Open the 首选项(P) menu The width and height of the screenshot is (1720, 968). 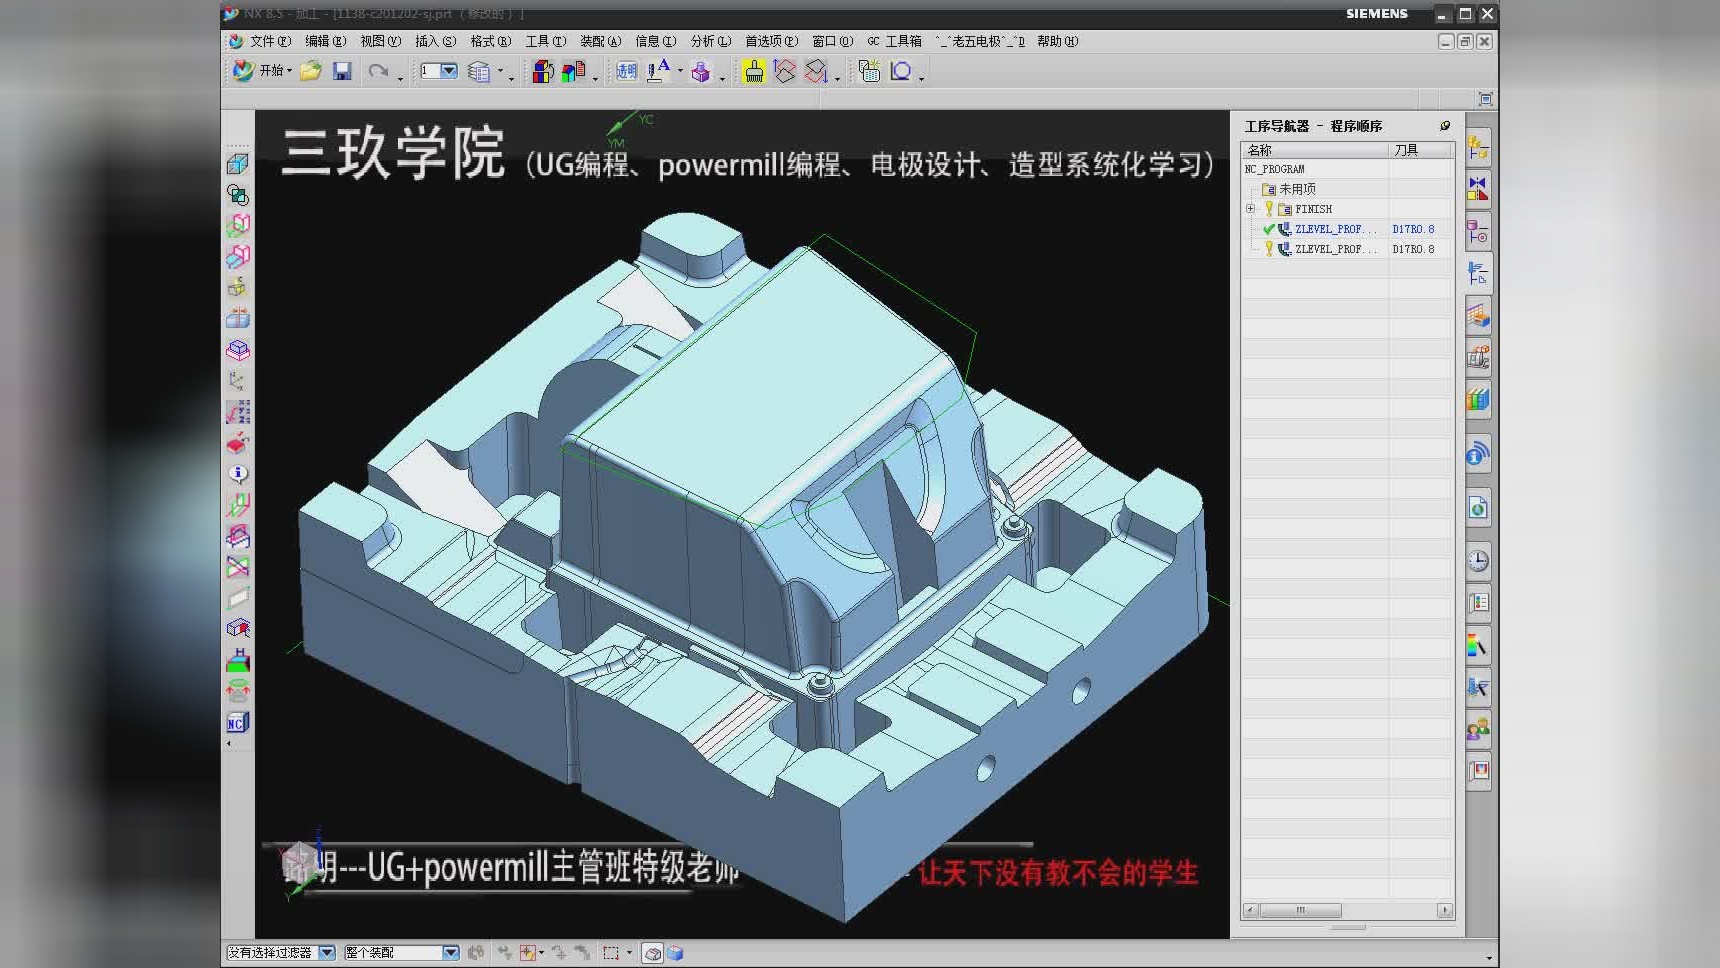pos(771,41)
